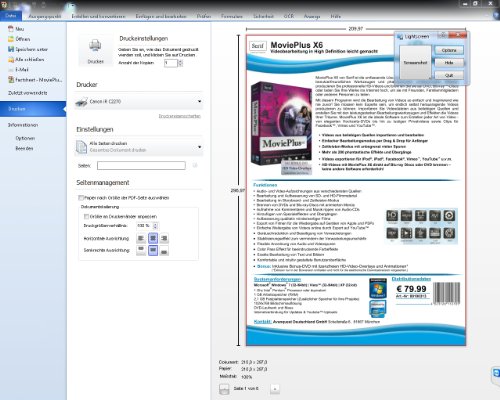Align the printout vertically centered
The width and height of the screenshot is (500, 400).
click(x=153, y=250)
